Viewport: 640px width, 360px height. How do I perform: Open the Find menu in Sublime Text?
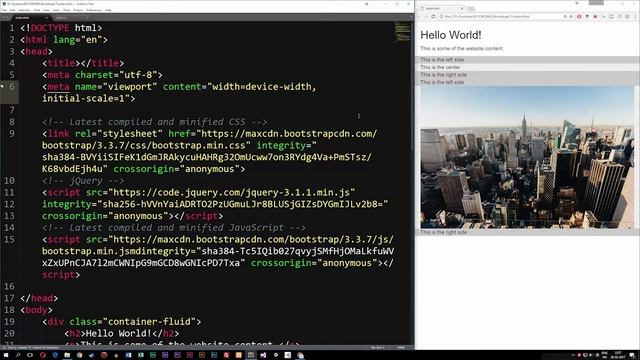[x=37, y=10]
